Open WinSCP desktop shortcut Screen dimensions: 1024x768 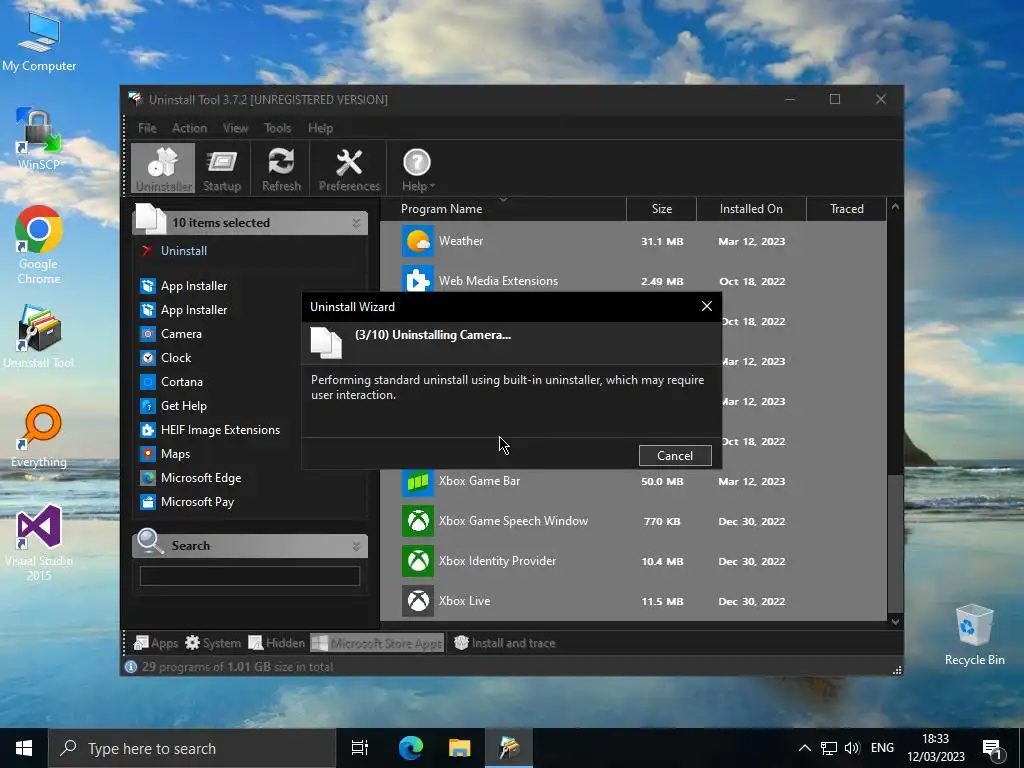(x=39, y=138)
